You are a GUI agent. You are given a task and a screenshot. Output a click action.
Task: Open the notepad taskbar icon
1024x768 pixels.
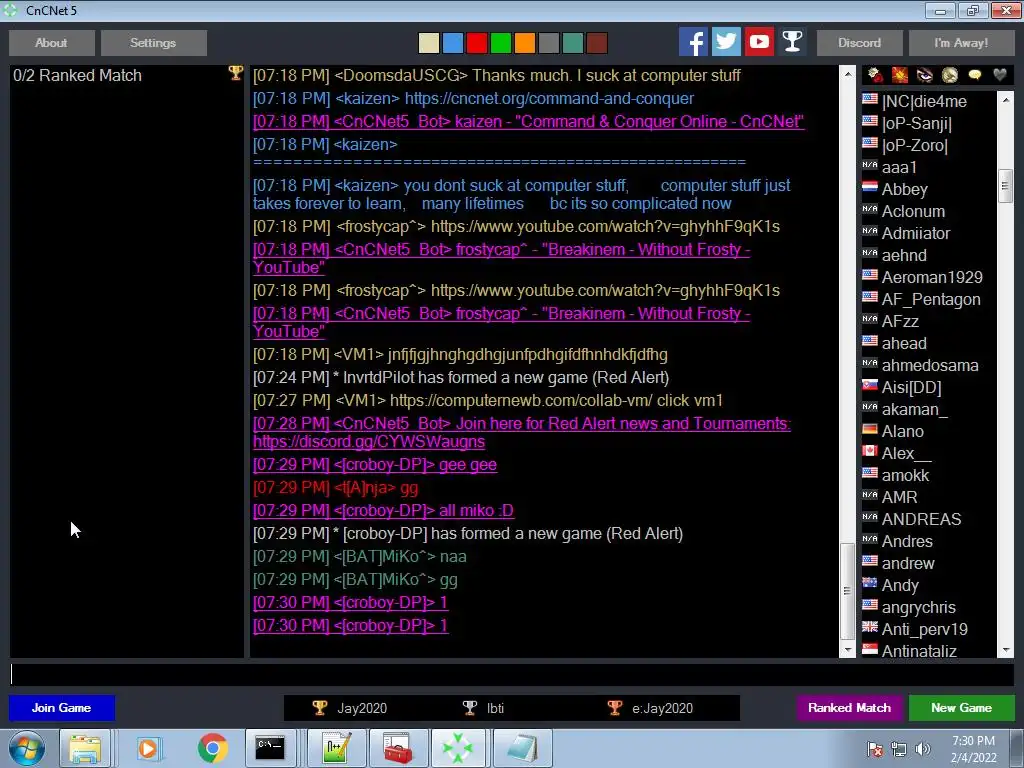522,748
